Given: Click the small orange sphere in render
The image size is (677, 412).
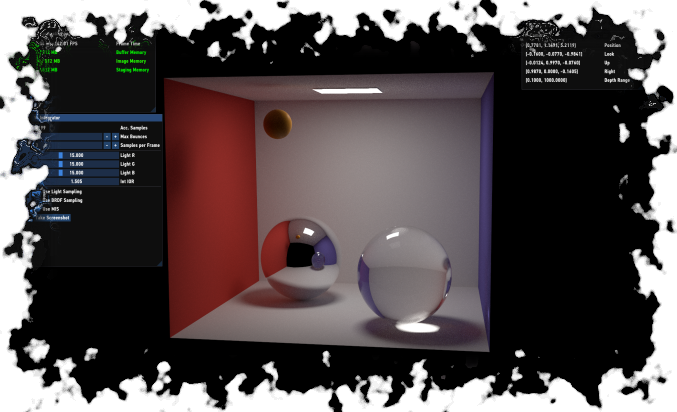Looking at the screenshot, I should (x=278, y=124).
